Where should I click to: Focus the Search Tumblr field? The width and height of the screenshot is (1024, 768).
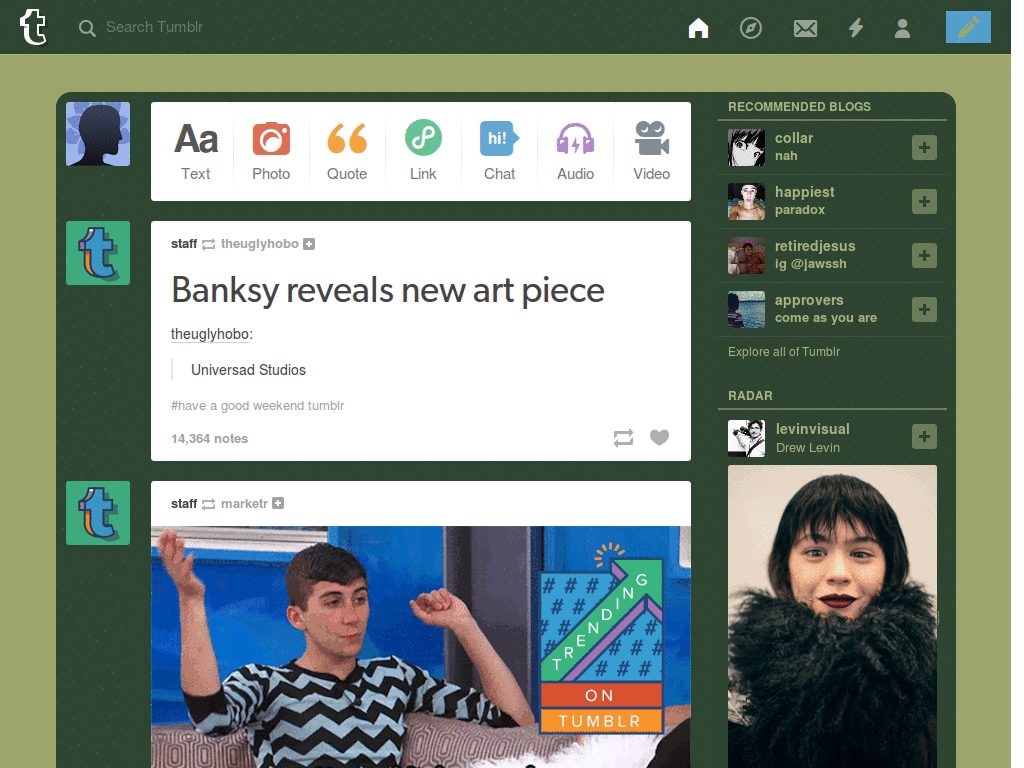pyautogui.click(x=154, y=27)
